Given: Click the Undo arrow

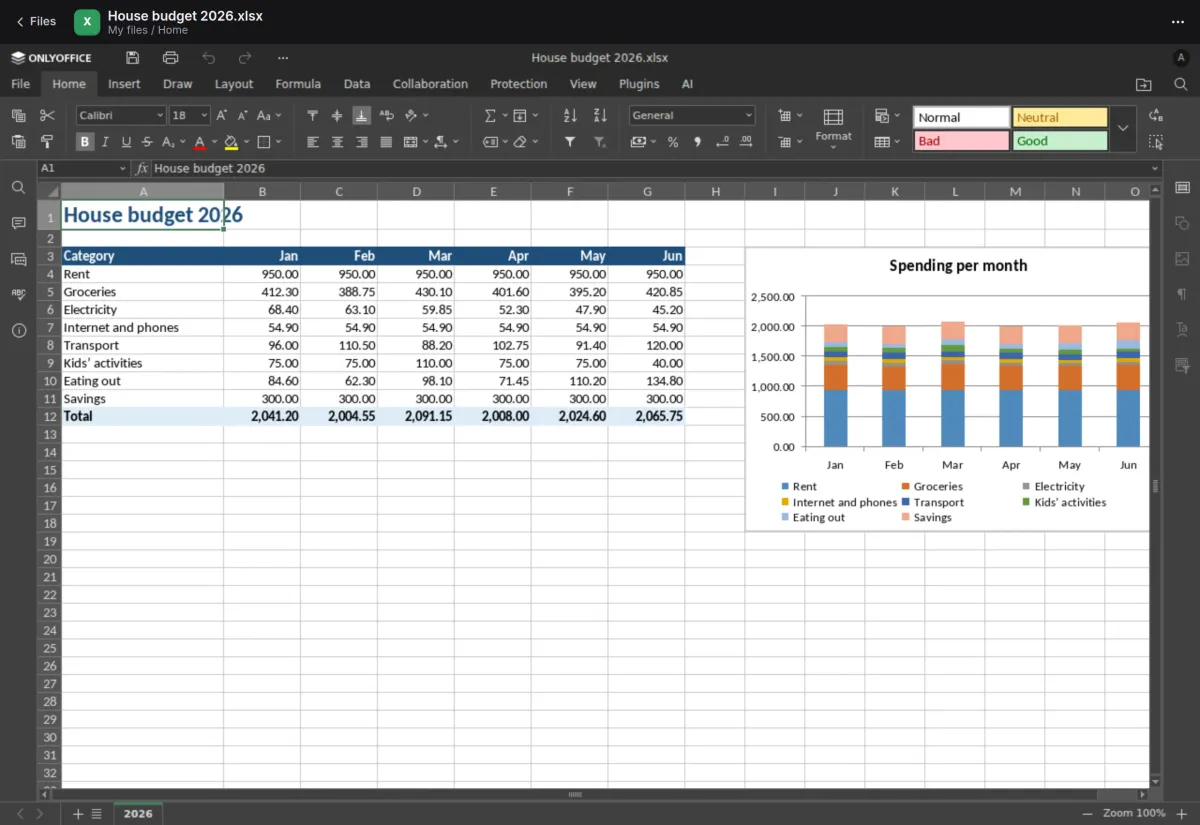Looking at the screenshot, I should (208, 58).
